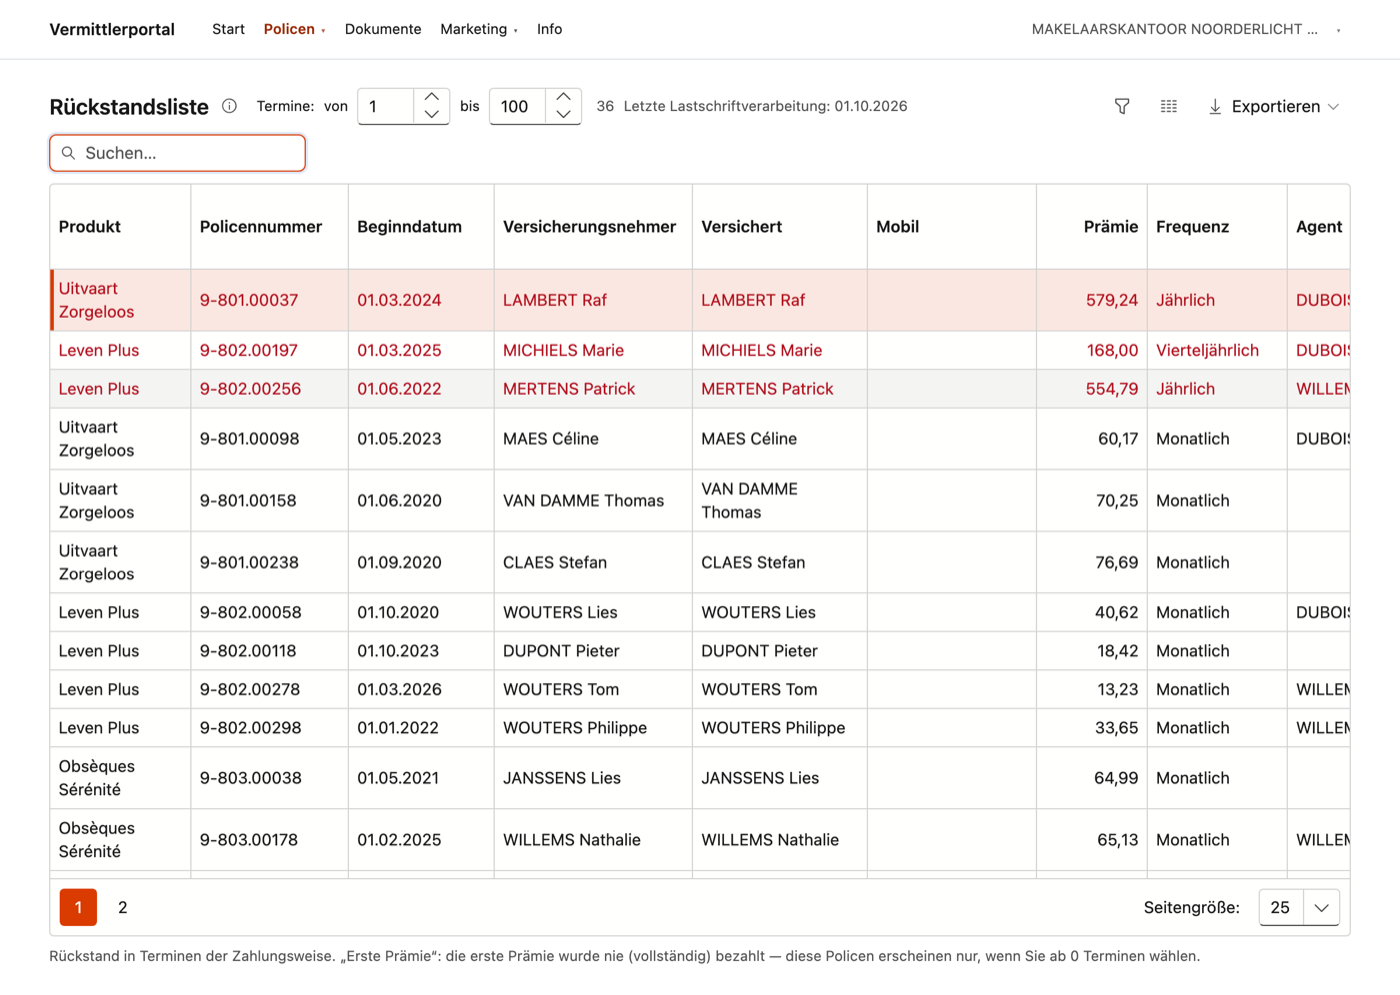Viewport: 1400px width, 995px height.
Task: Select policy number 9-802.00256
Action: 250,389
